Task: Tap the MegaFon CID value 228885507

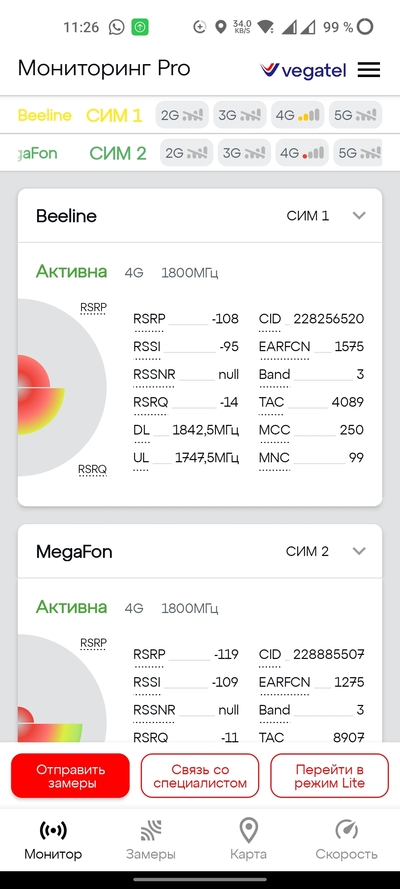Action: (x=329, y=654)
